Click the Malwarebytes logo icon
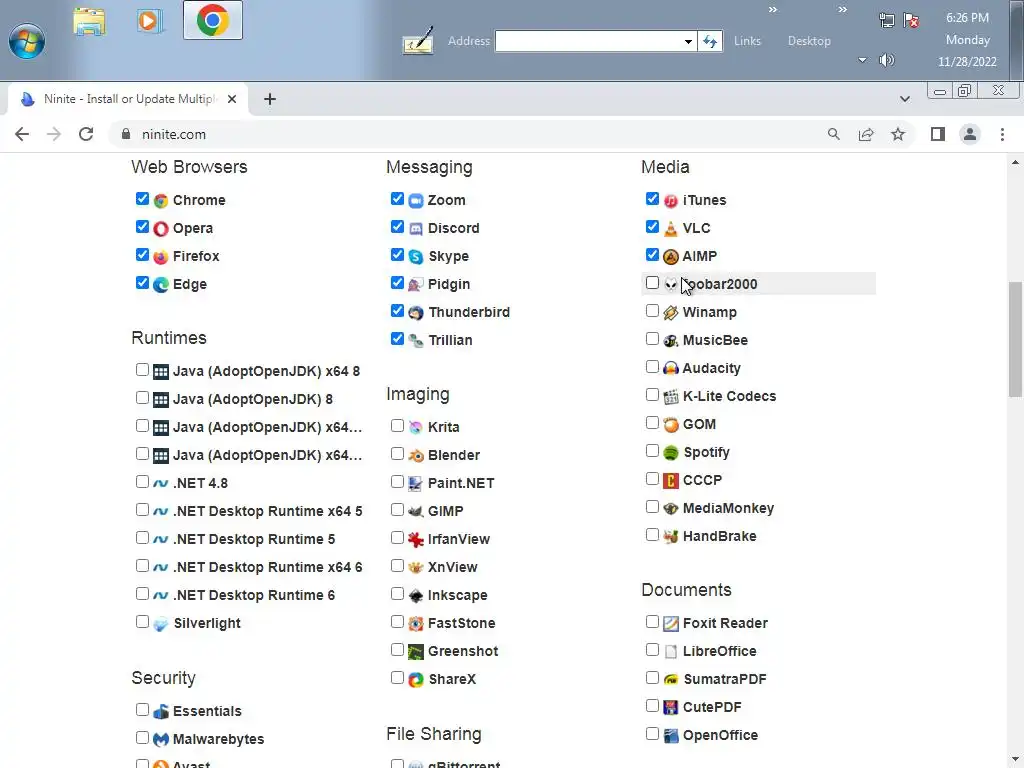 coord(161,739)
